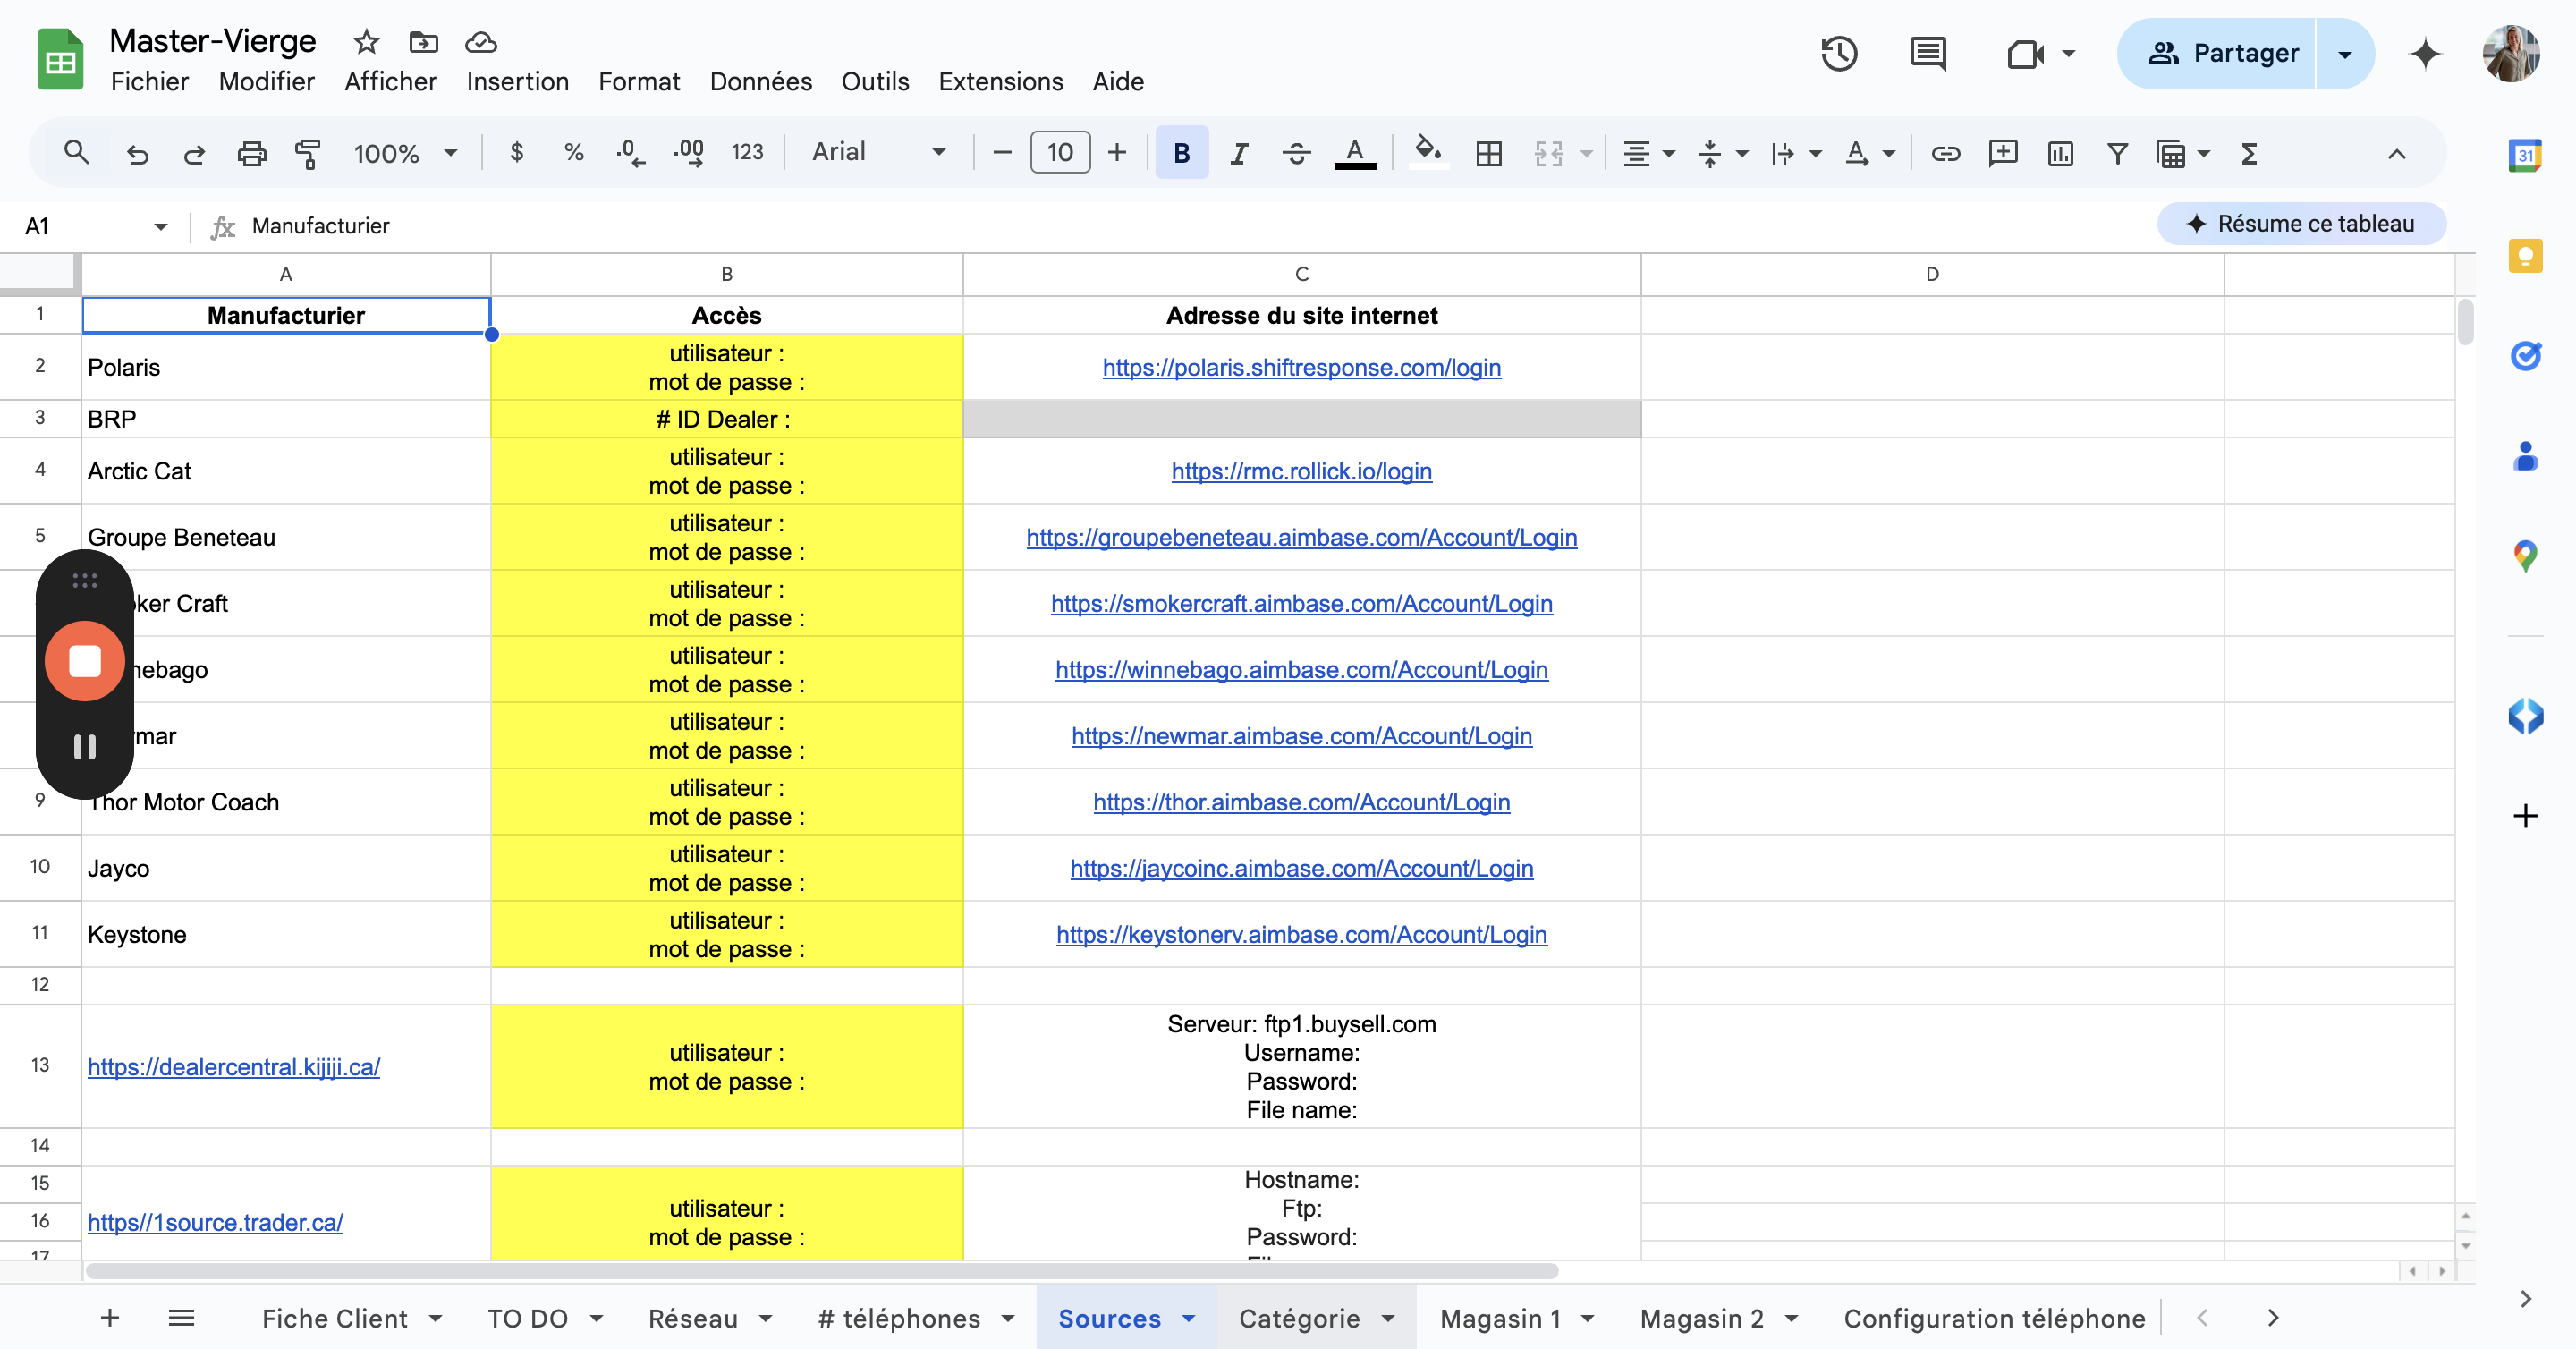The width and height of the screenshot is (2576, 1349).
Task: Open Gemini sparkle assistant
Action: point(2425,53)
